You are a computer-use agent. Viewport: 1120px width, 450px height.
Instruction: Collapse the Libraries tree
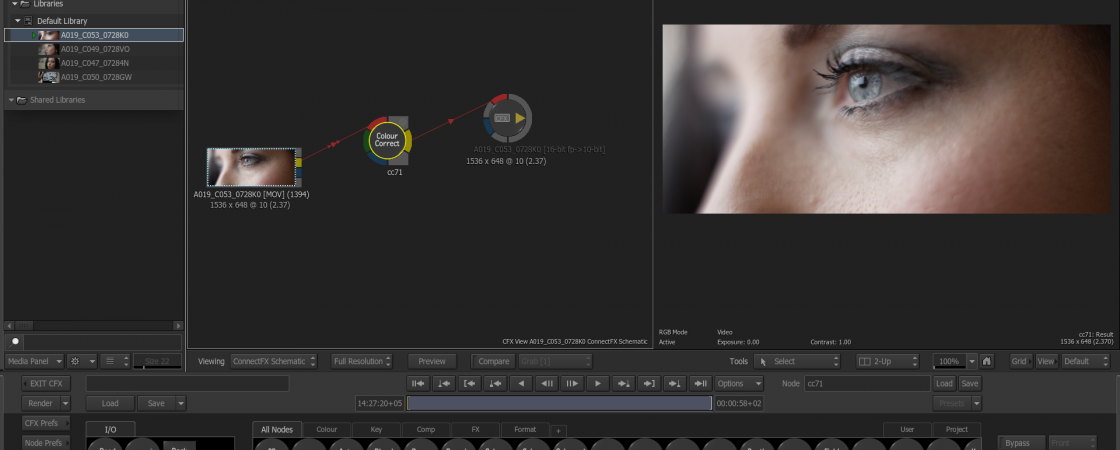(x=15, y=4)
